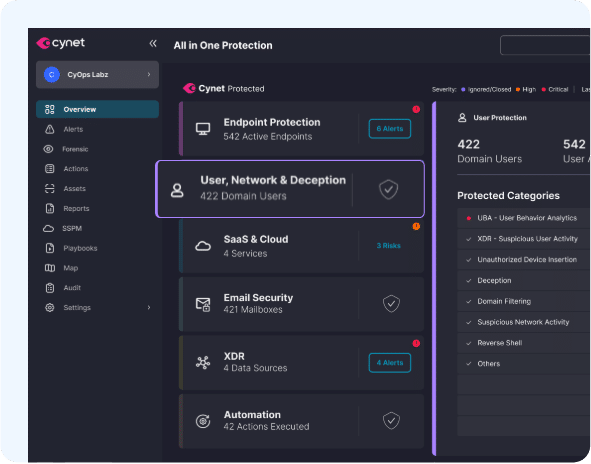Select XDR - Suspicious User Activity category
This screenshot has height=464, width=591.
(524, 239)
